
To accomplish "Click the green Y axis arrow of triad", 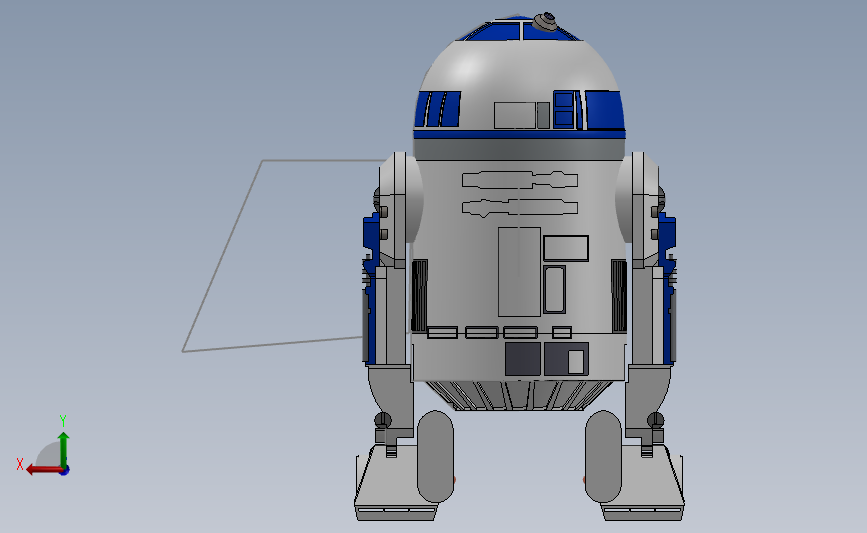I will pos(63,449).
